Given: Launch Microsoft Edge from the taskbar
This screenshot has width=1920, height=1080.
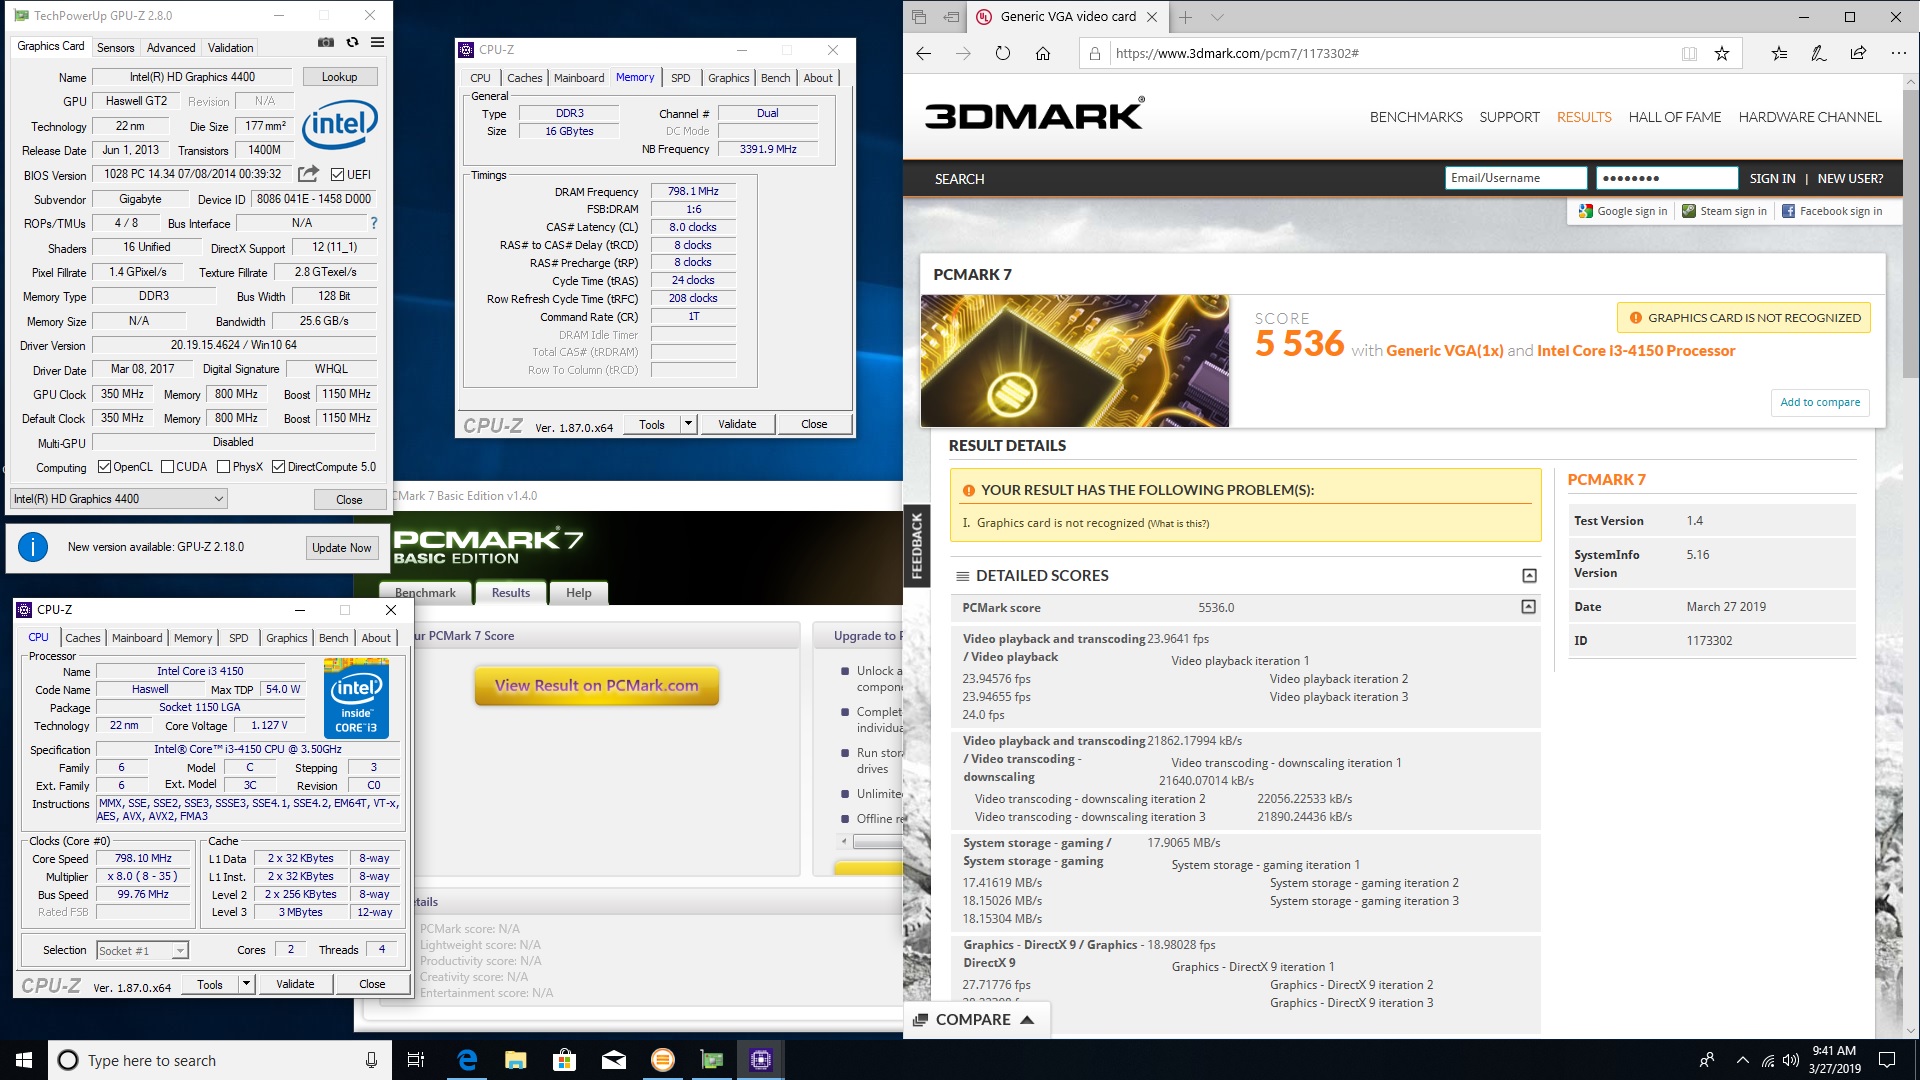Looking at the screenshot, I should tap(467, 1060).
